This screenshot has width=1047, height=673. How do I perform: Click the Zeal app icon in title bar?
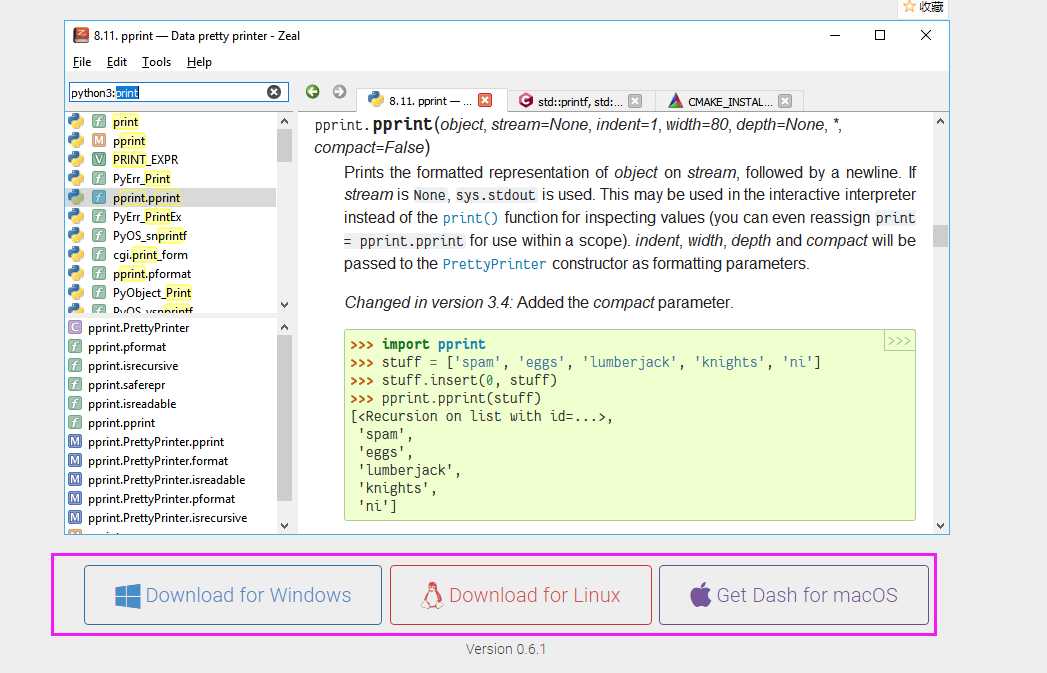[x=81, y=35]
